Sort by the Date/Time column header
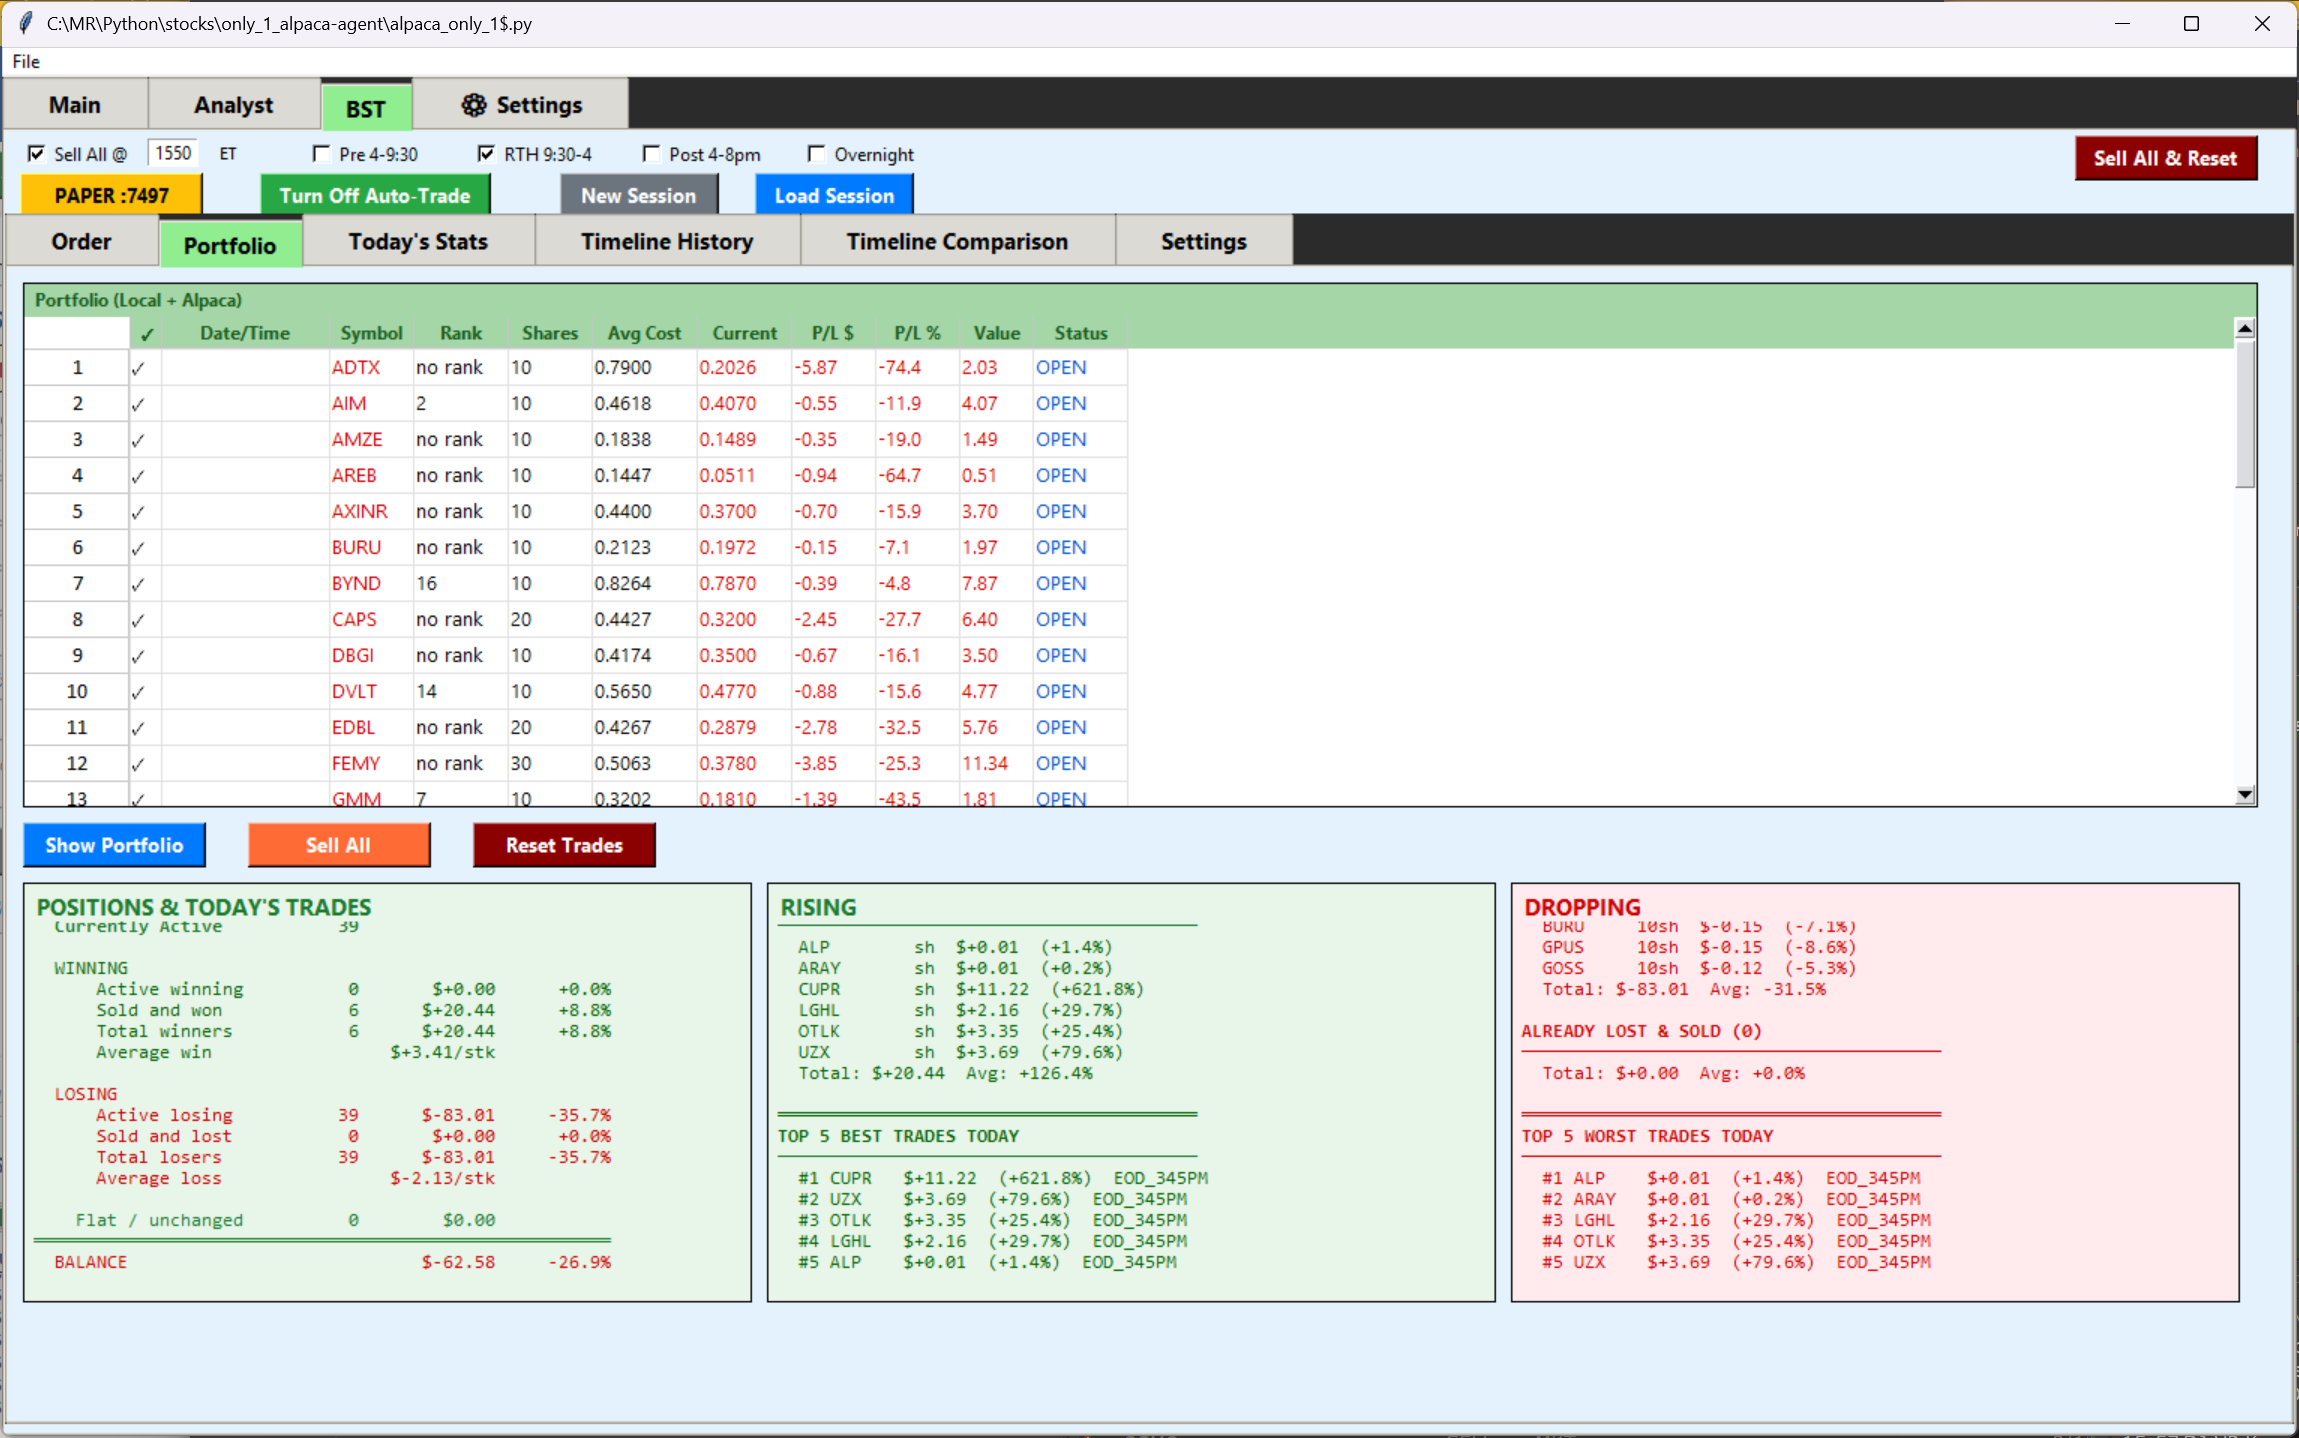This screenshot has height=1438, width=2299. (245, 334)
